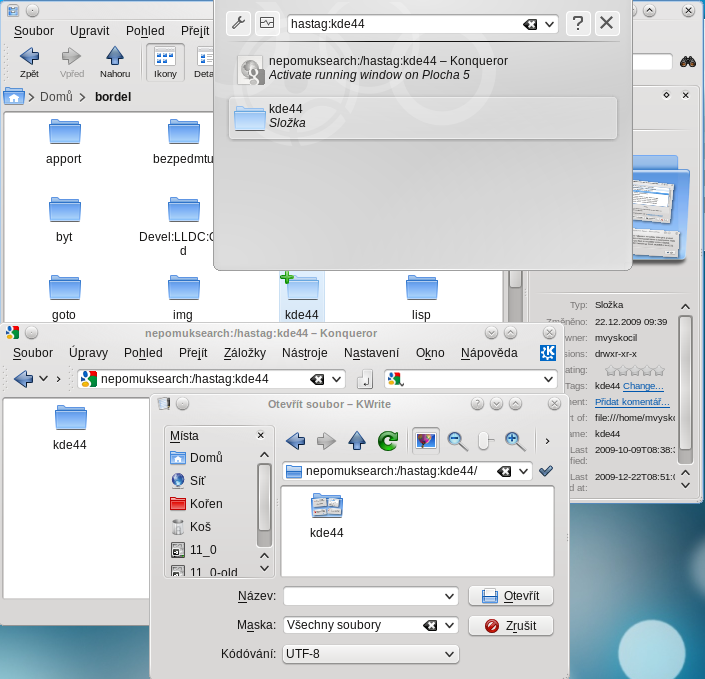This screenshot has width=705, height=679.
Task: Go back in KWrite file dialog
Action: pos(295,441)
